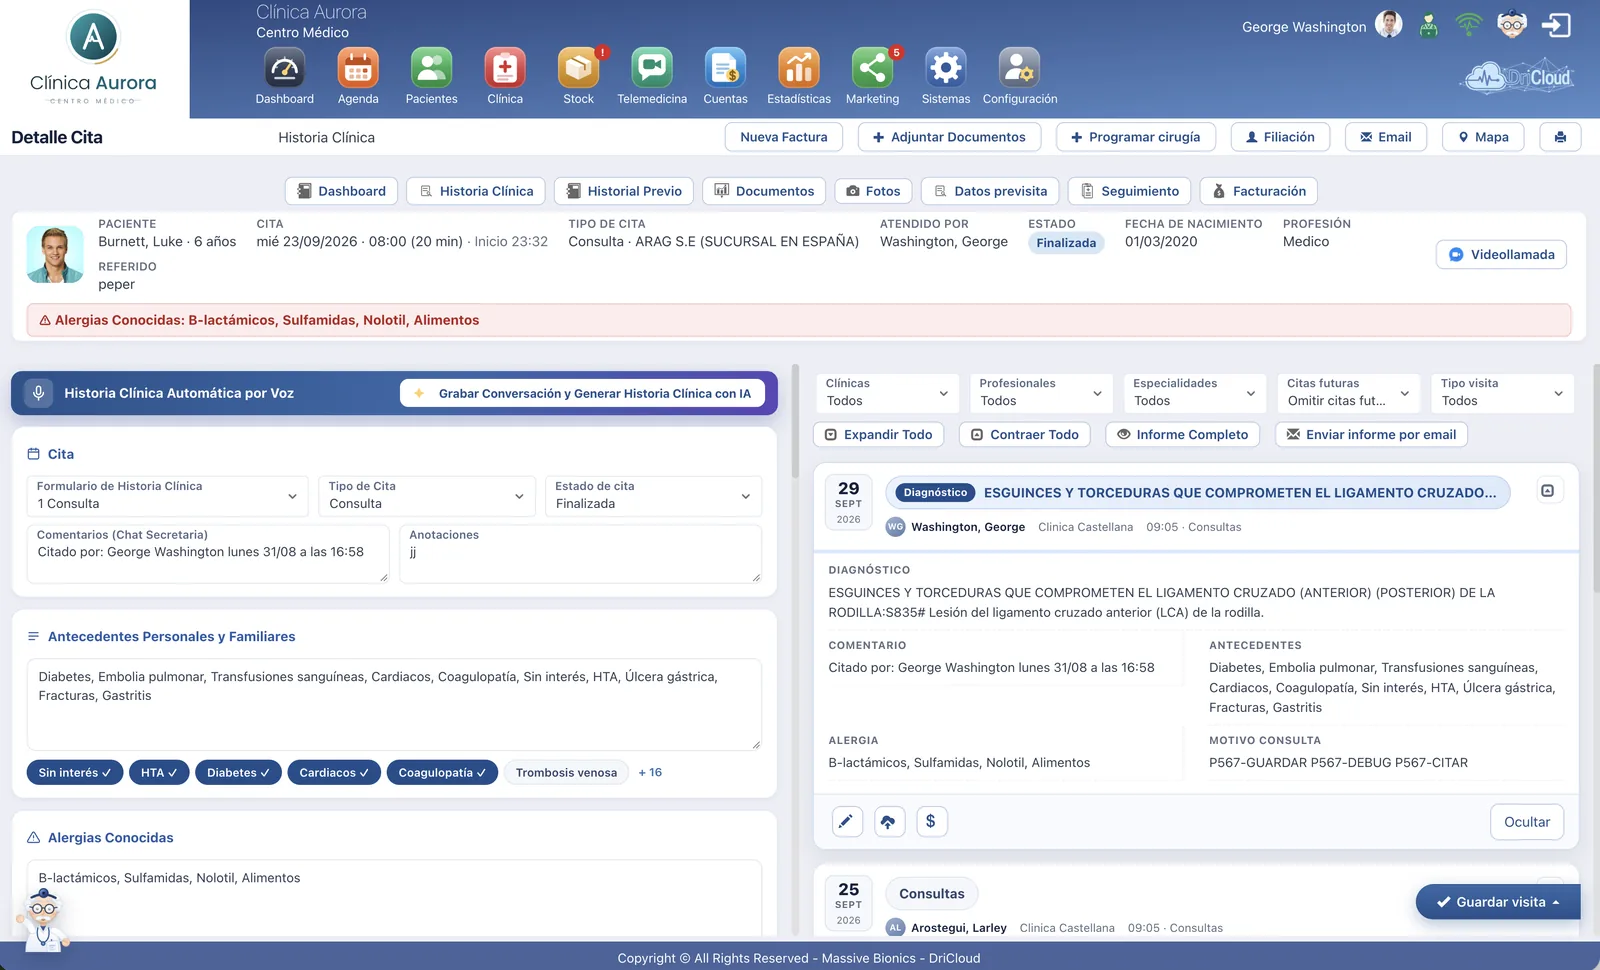The image size is (1600, 970).
Task: Open the Profesionales filter dropdown
Action: [1041, 393]
